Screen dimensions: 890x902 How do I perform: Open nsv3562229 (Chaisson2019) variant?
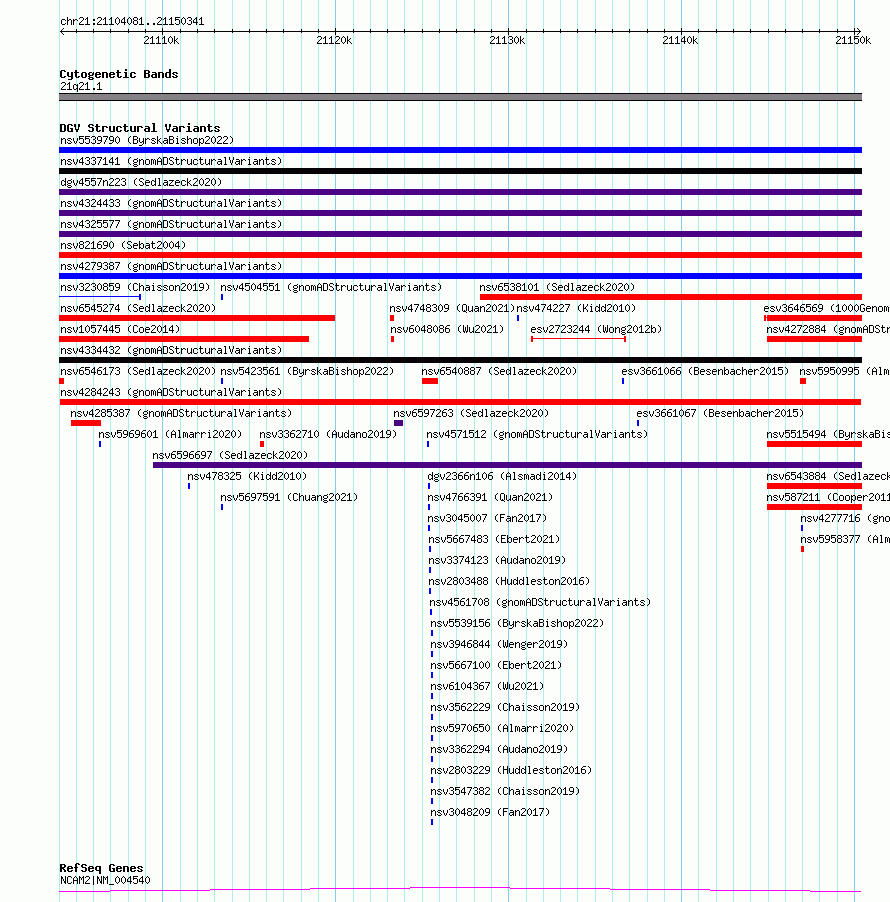[x=505, y=708]
